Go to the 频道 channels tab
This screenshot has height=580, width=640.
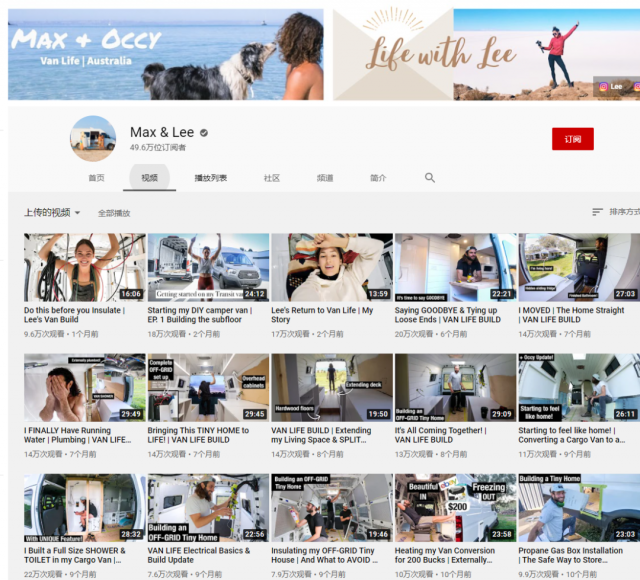325,178
